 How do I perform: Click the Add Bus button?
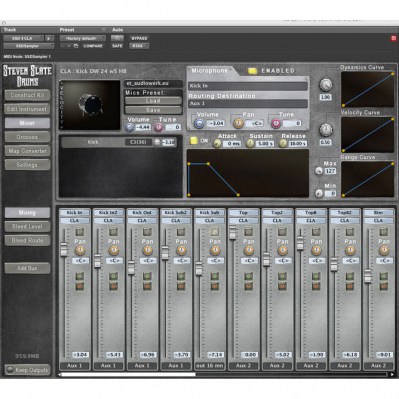click(27, 268)
